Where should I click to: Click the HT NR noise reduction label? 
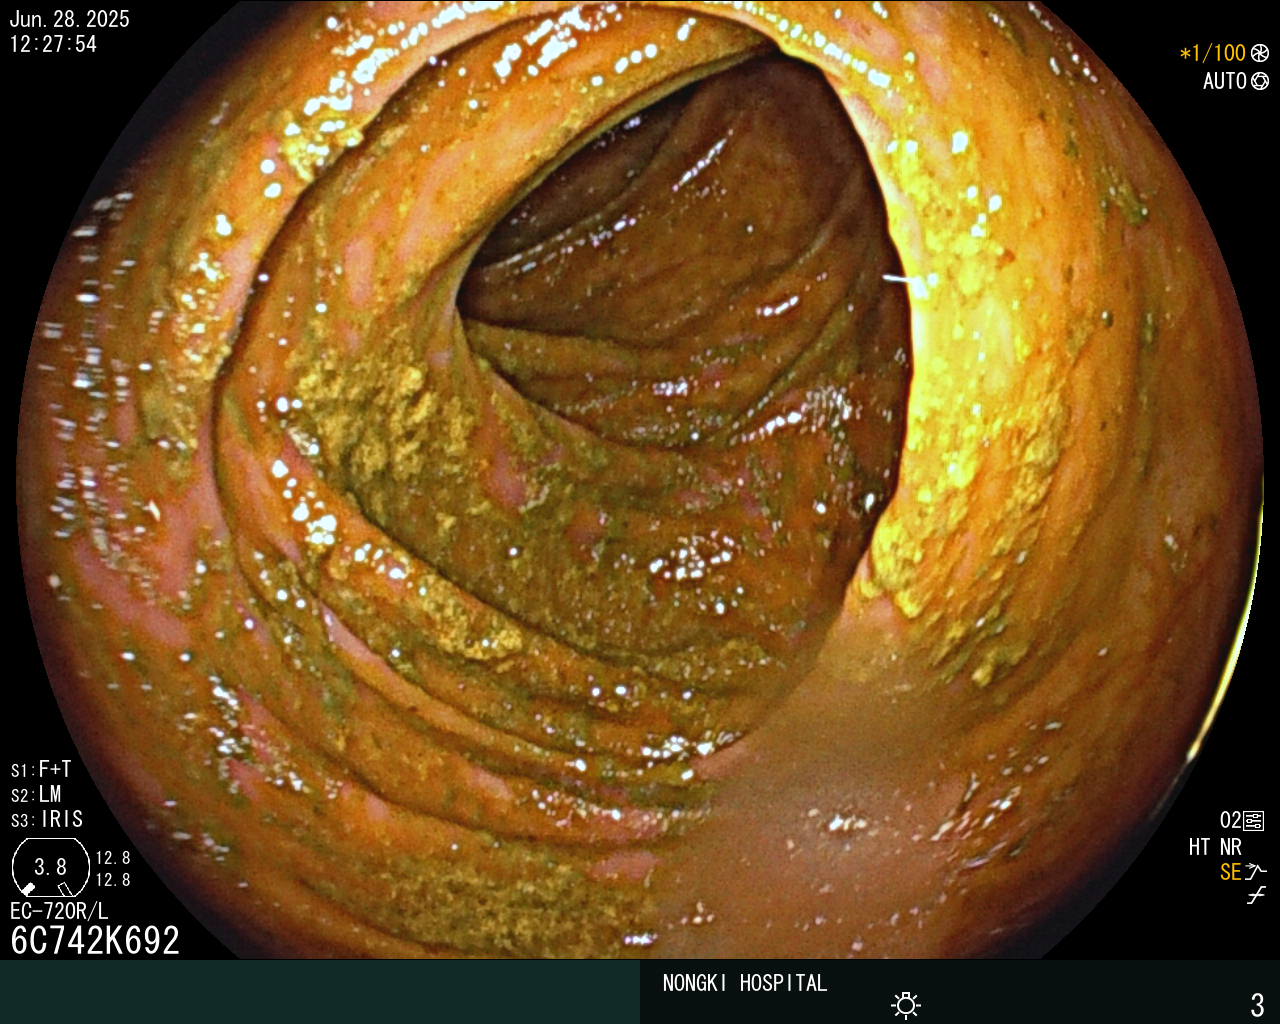coord(1215,847)
